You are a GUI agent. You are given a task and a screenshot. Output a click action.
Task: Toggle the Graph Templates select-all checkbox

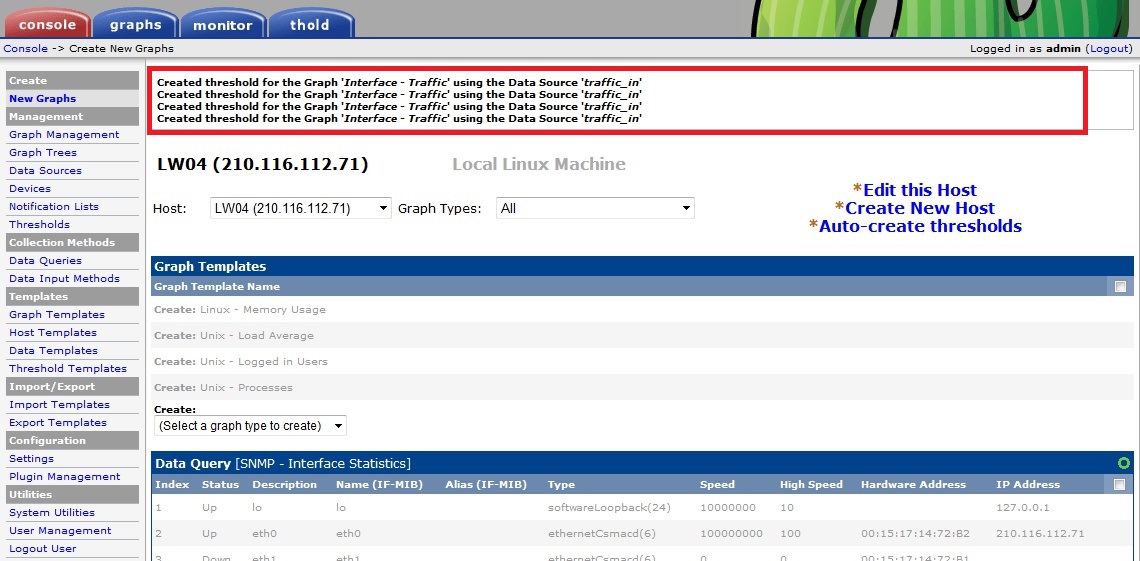click(1120, 286)
